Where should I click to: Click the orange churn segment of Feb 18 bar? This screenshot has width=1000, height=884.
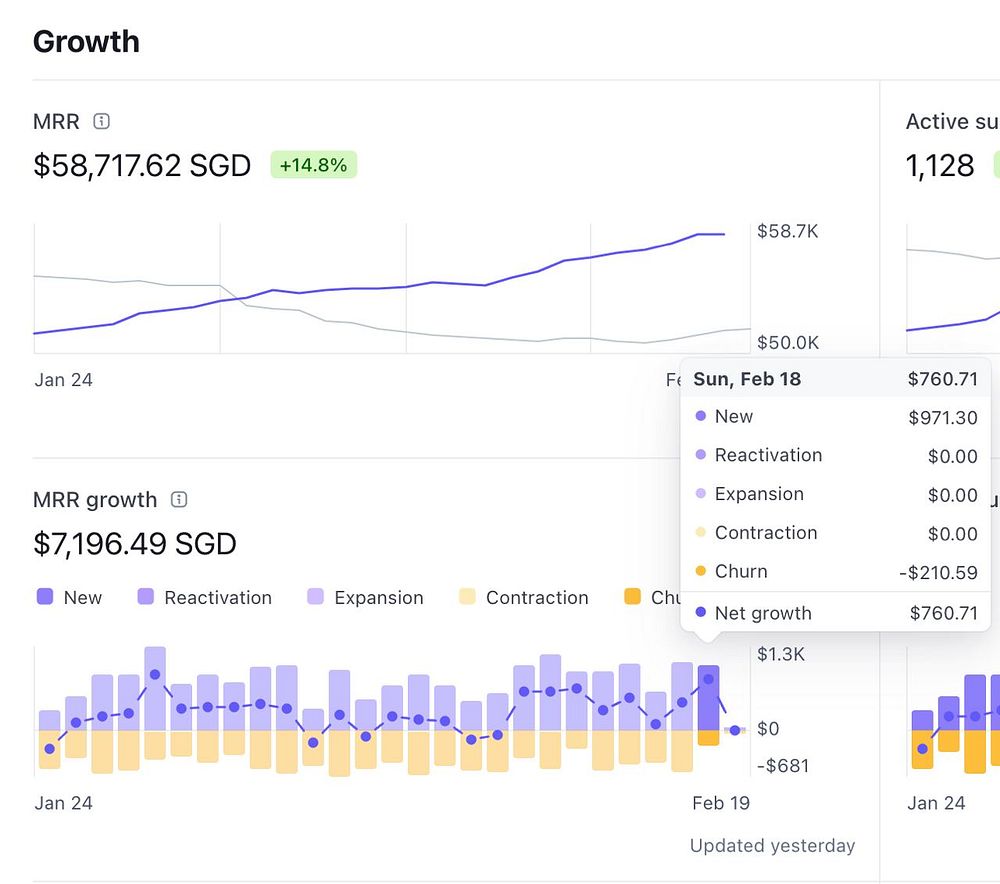[708, 738]
